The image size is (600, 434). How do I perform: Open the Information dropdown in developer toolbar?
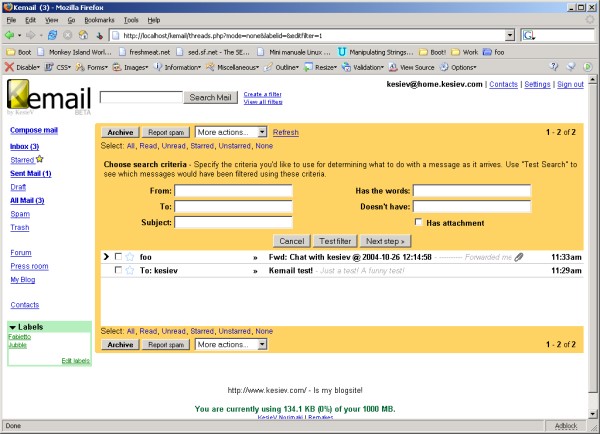[x=177, y=67]
